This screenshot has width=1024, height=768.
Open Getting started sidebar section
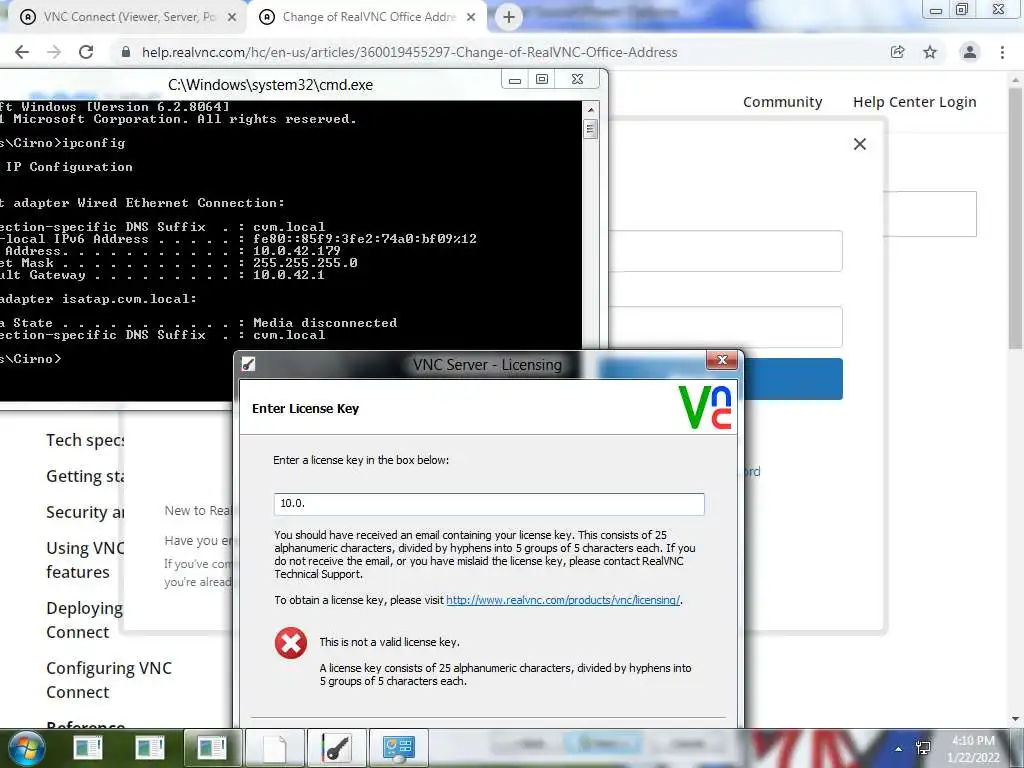(85, 476)
